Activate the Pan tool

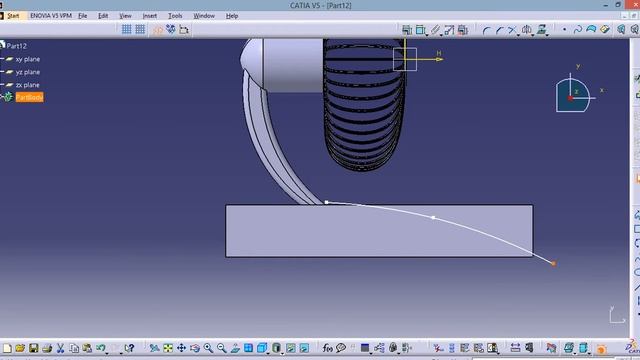tap(181, 348)
